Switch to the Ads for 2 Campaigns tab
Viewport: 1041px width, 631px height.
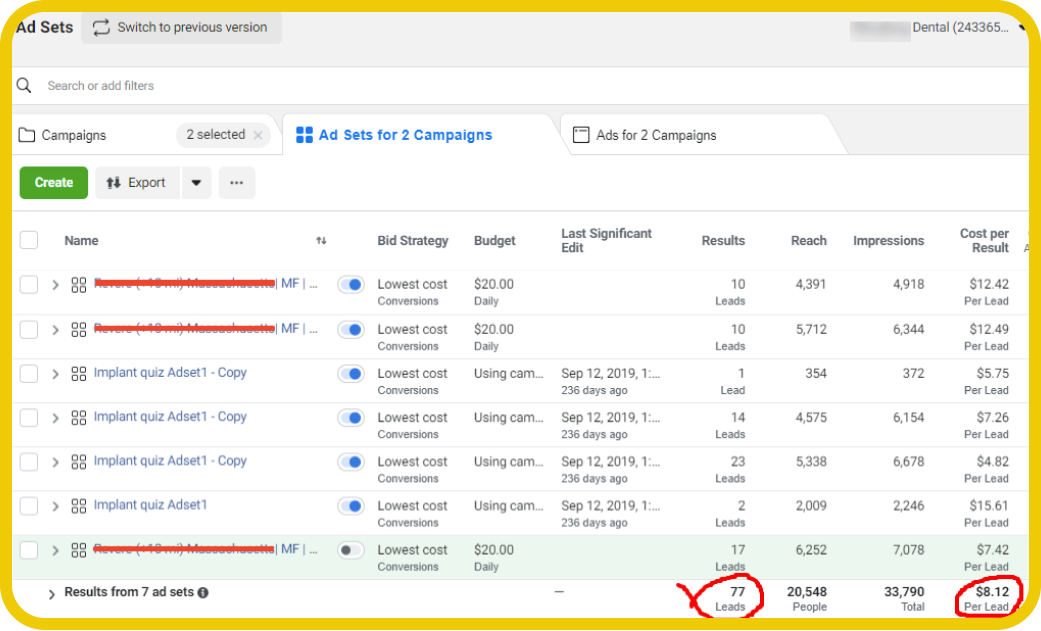pyautogui.click(x=656, y=135)
